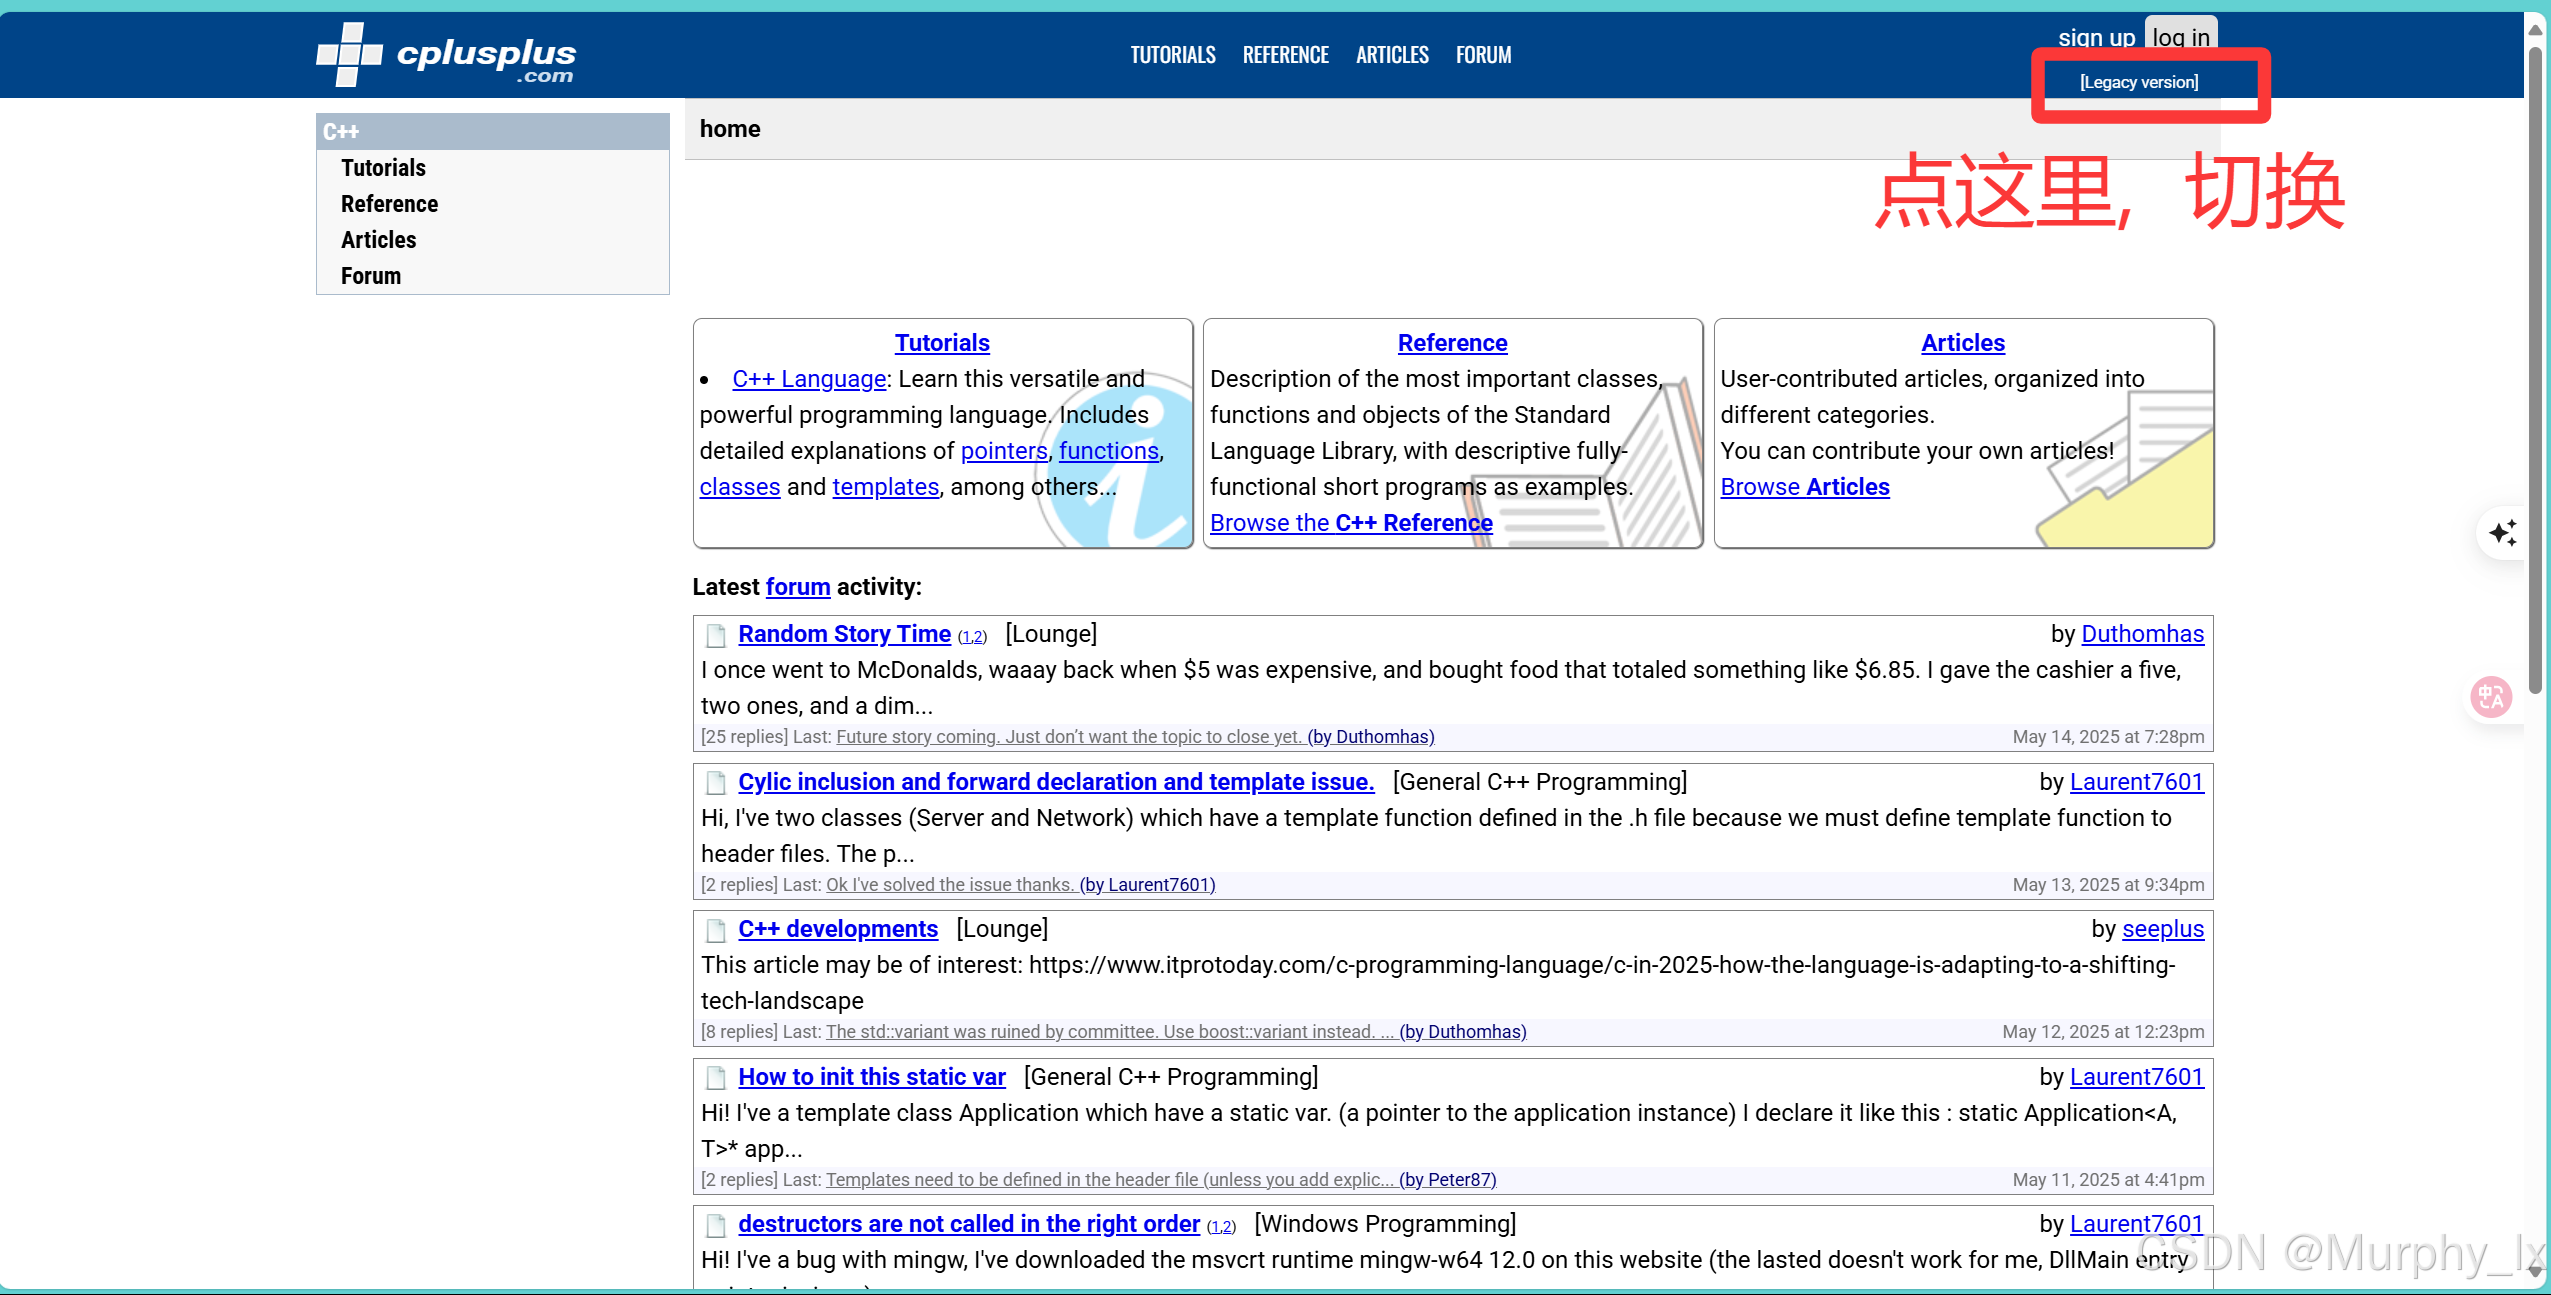Click document icon beside Cylic inclusion thread
Viewport: 2551px width, 1295px height.
coord(716,783)
